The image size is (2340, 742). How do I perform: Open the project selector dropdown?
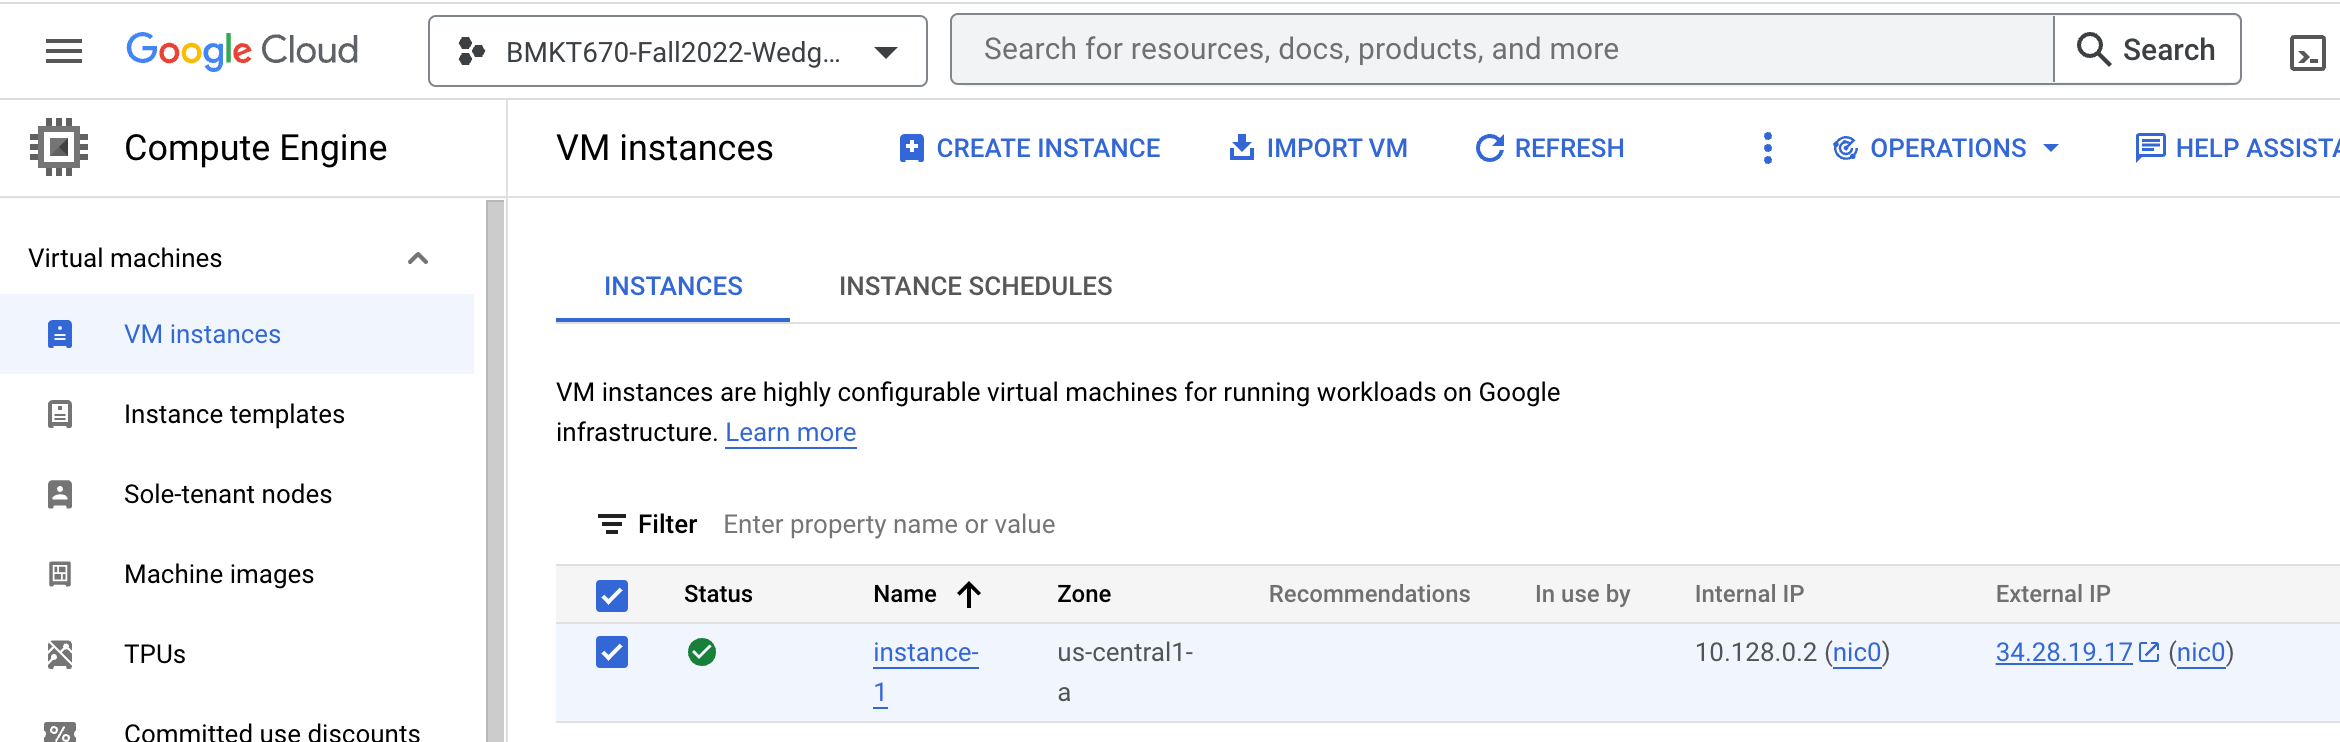tap(677, 51)
